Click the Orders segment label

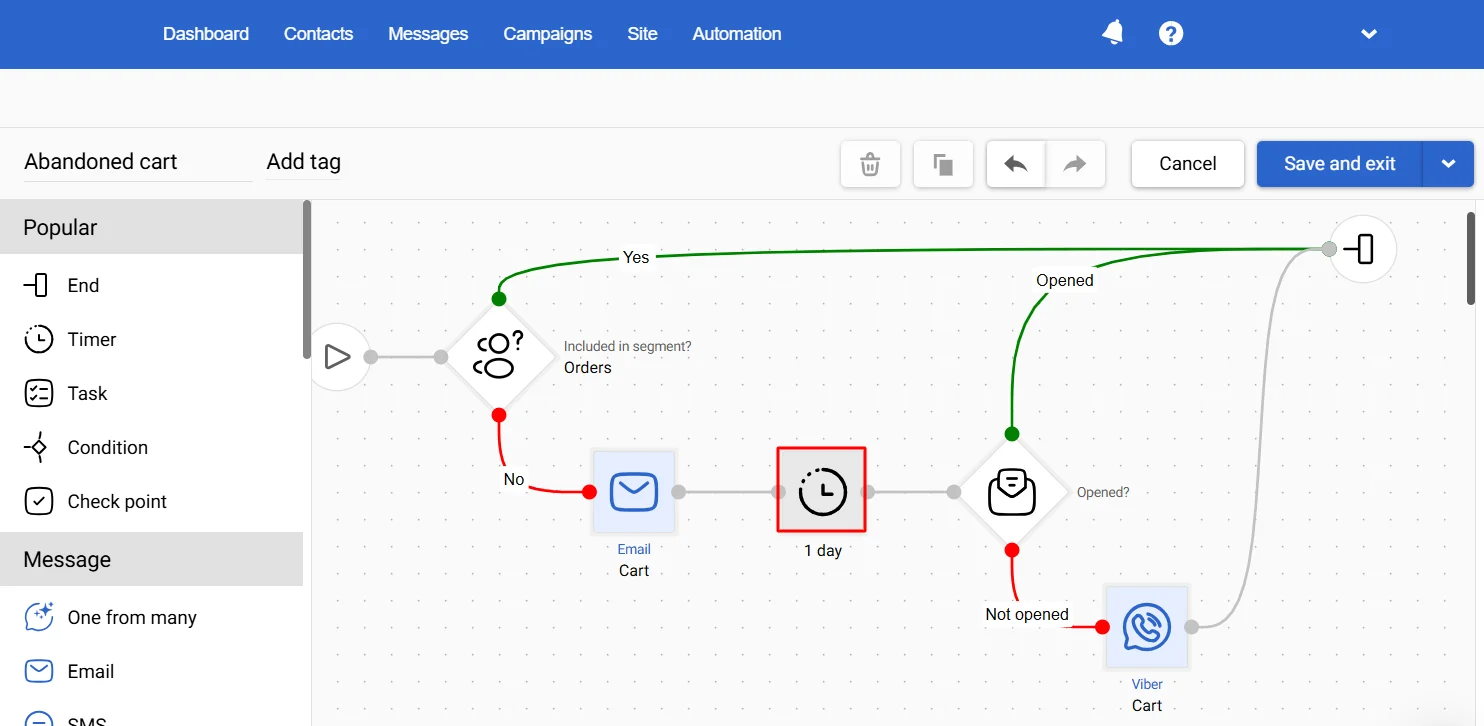point(588,367)
